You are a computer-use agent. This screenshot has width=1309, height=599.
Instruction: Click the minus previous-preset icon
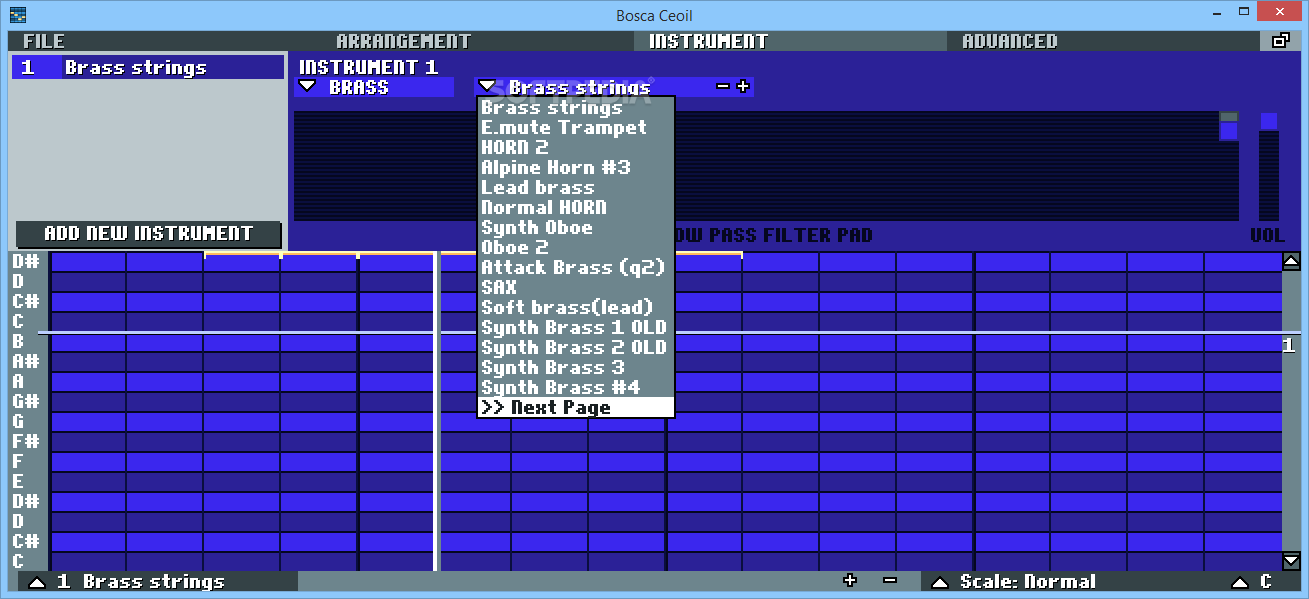(723, 87)
